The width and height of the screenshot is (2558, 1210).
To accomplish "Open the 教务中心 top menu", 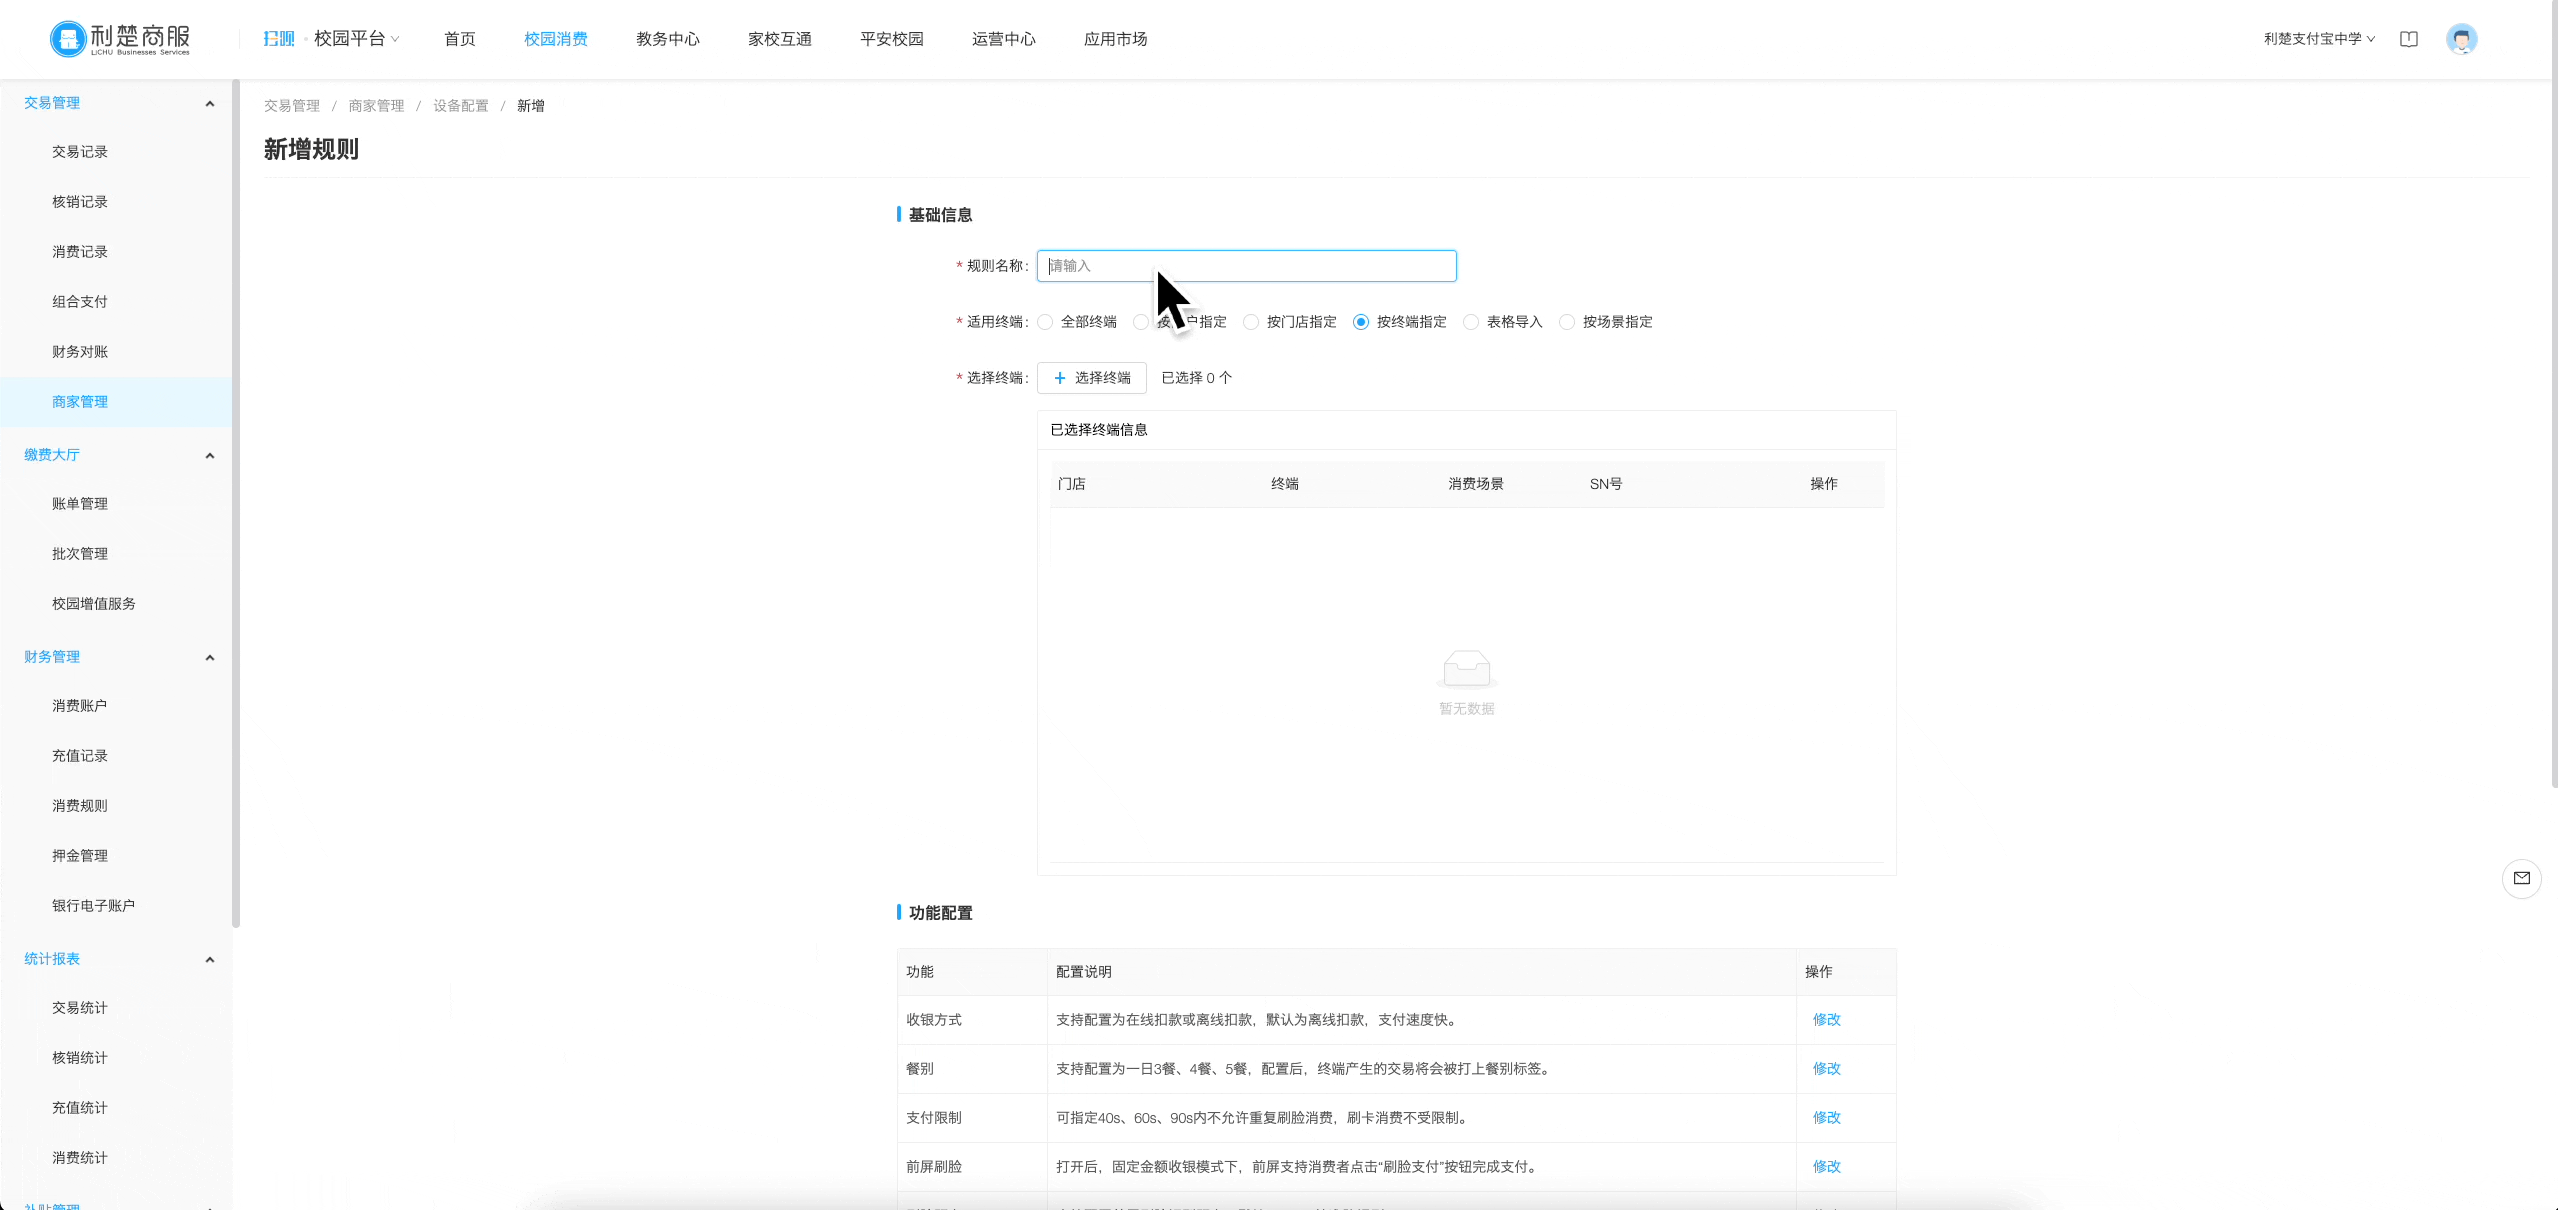I will (668, 39).
